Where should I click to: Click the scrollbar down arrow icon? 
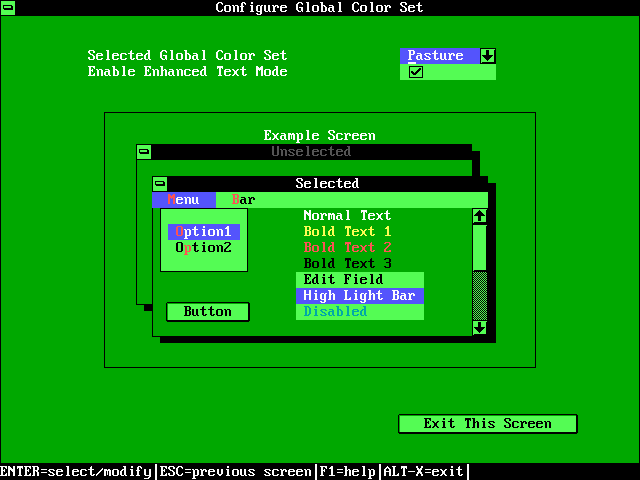point(480,328)
